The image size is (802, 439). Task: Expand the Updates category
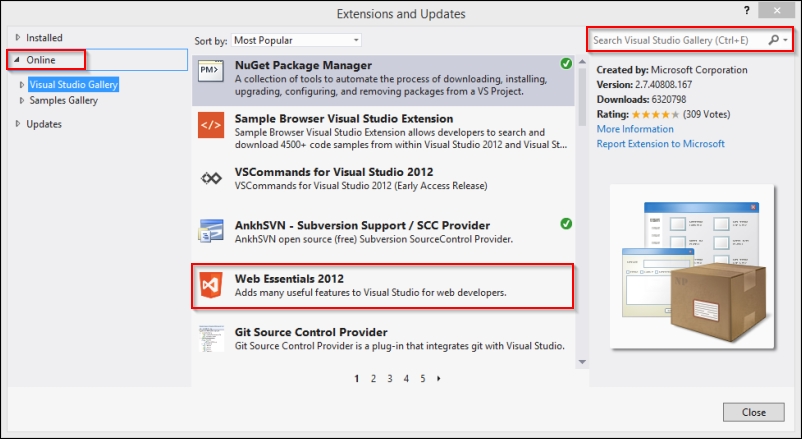coord(17,124)
